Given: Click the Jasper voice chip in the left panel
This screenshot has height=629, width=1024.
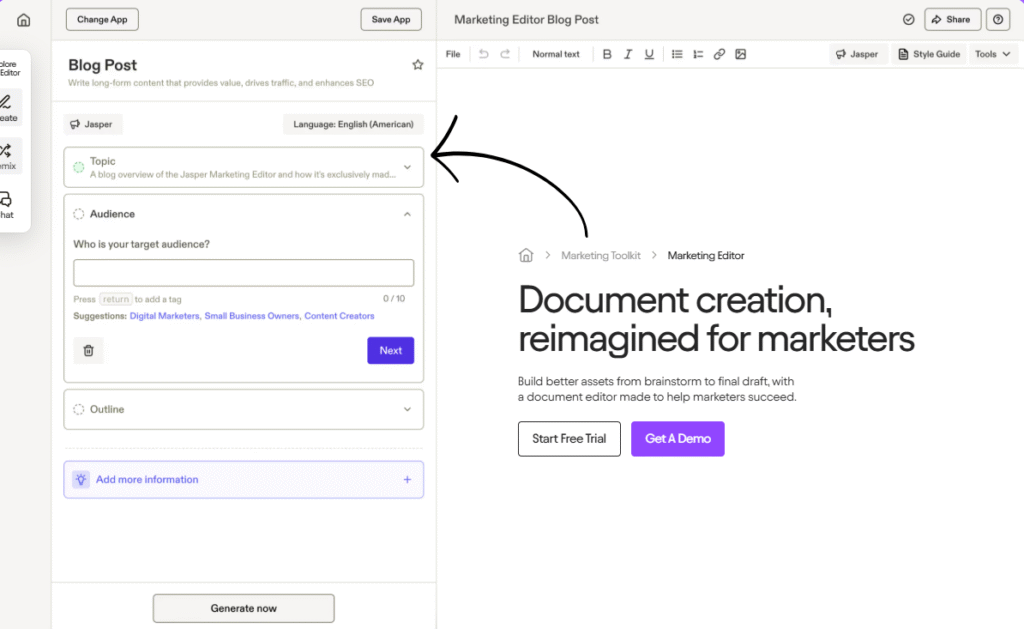Looking at the screenshot, I should tap(92, 124).
